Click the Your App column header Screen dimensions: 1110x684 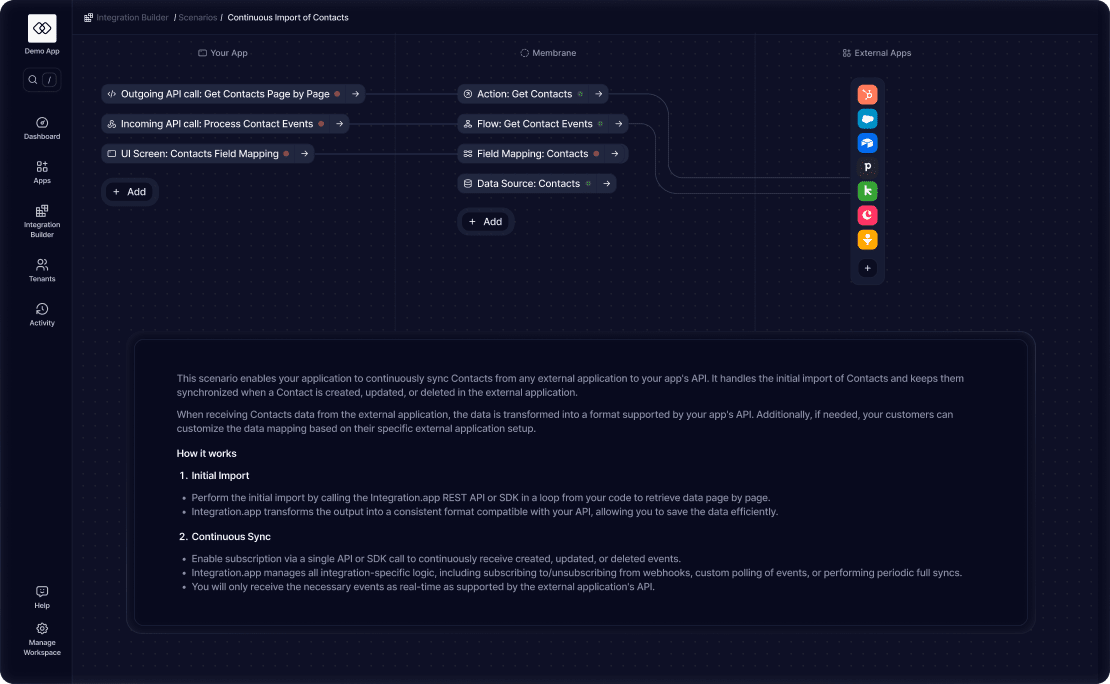(x=223, y=53)
